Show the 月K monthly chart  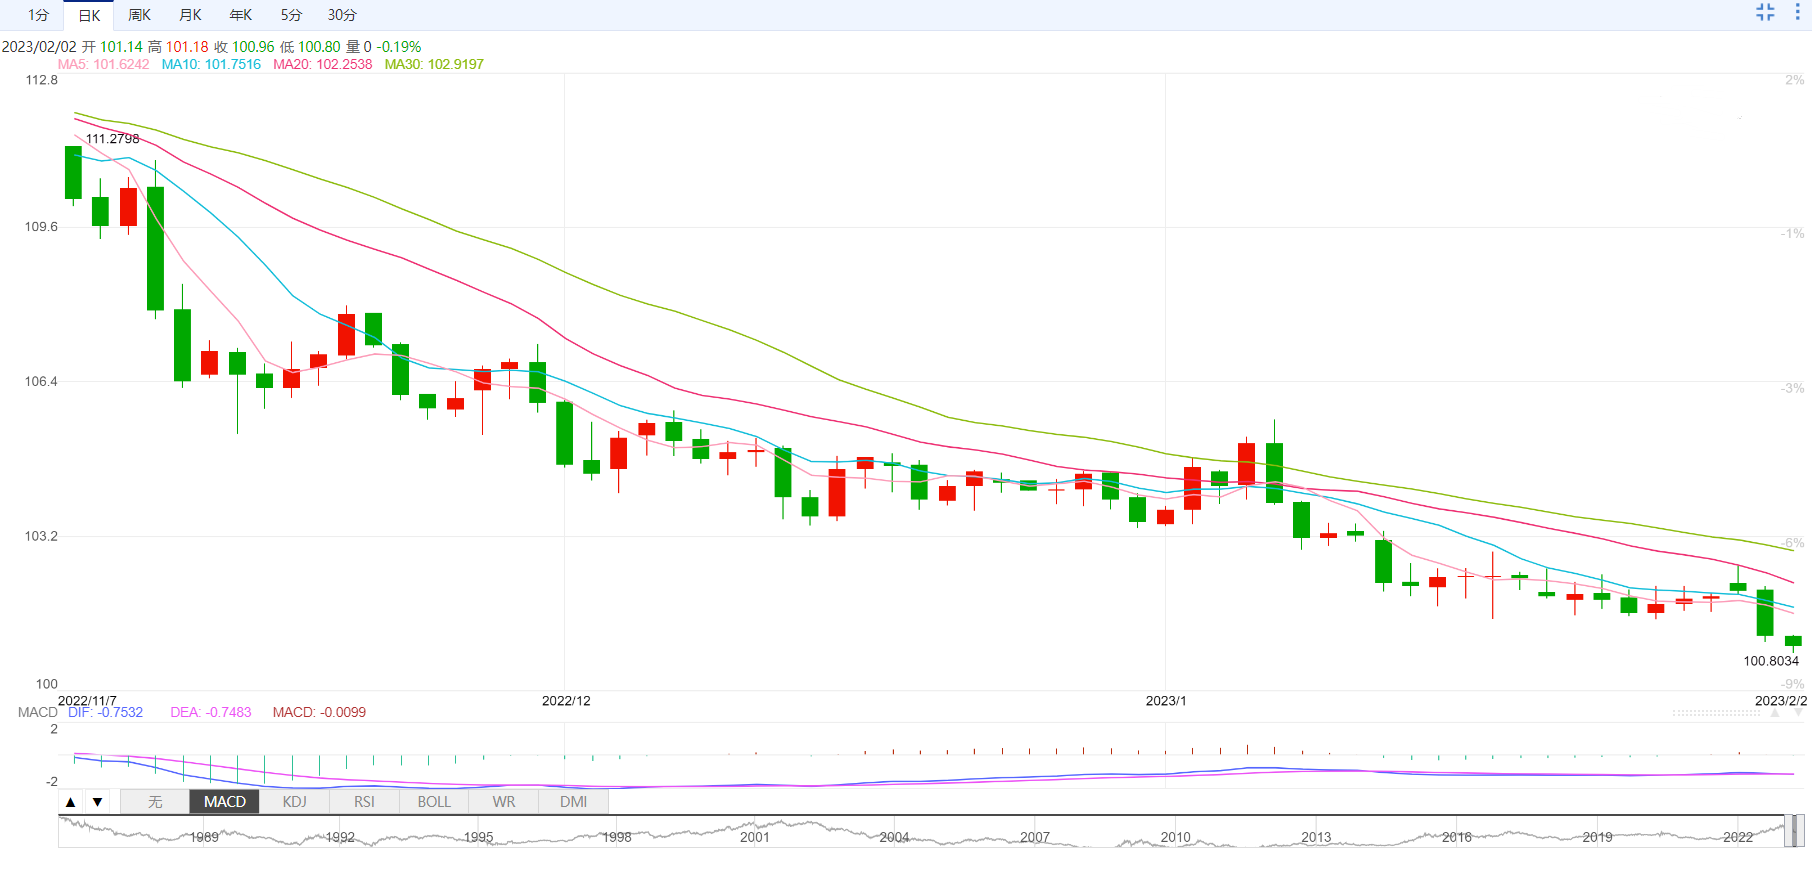click(x=190, y=15)
